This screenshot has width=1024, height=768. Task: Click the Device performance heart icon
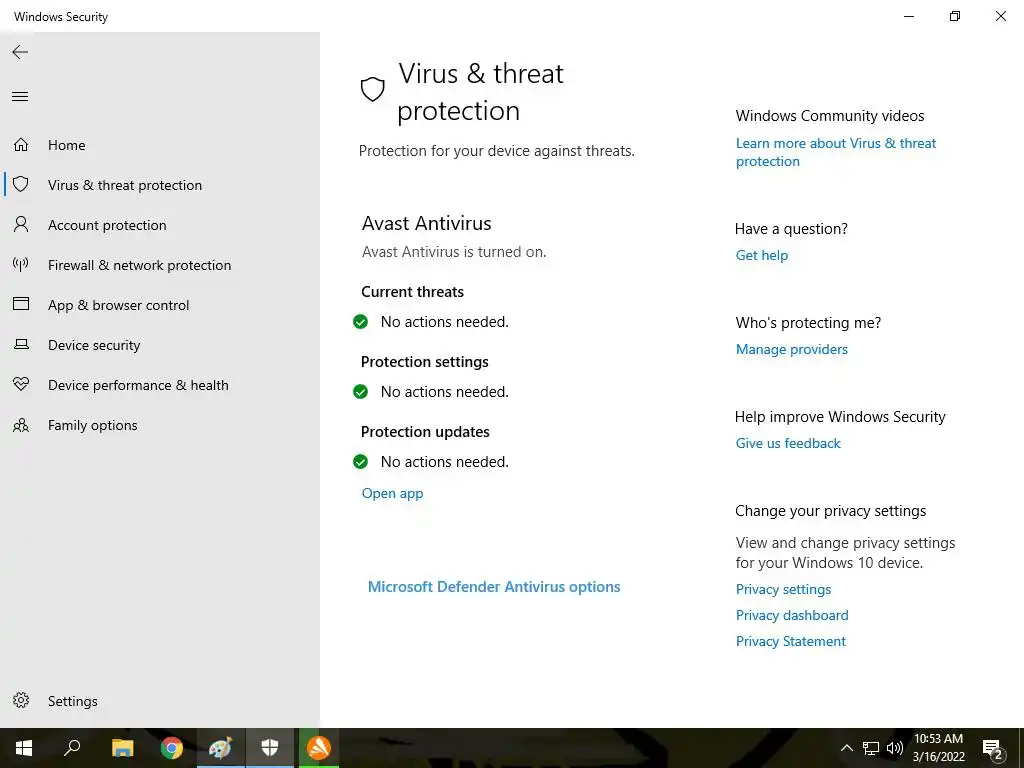pyautogui.click(x=21, y=384)
